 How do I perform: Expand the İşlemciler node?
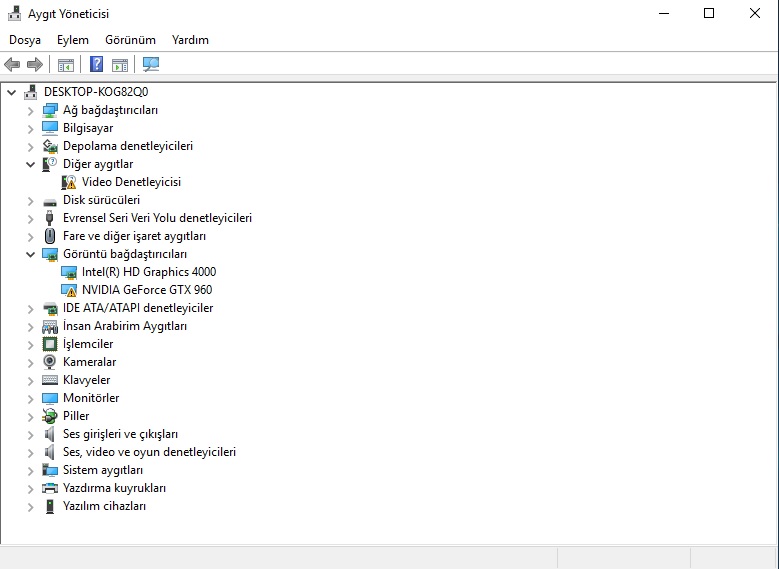coord(31,344)
